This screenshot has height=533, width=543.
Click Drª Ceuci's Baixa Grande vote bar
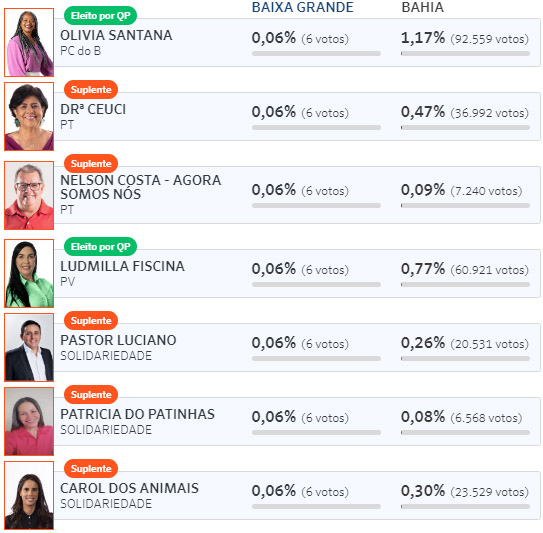(317, 127)
